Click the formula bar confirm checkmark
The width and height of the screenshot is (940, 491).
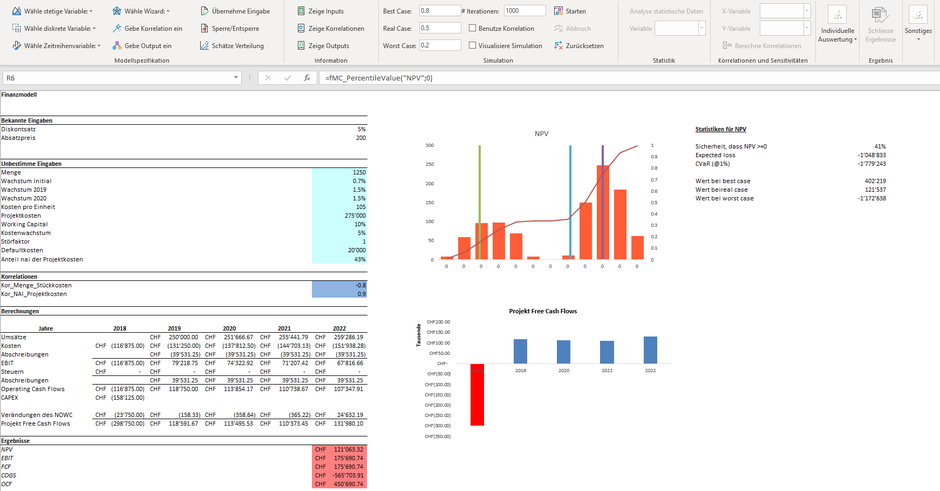click(287, 78)
